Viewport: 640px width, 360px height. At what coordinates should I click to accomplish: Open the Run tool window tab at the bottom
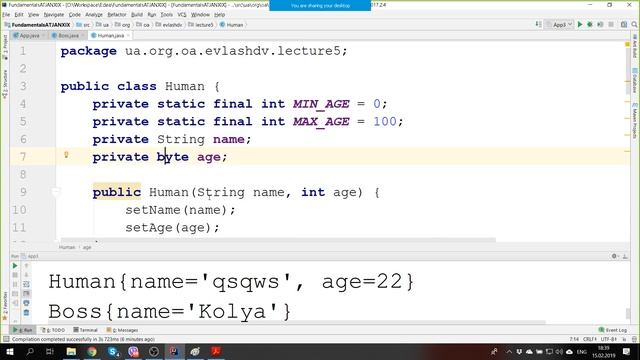tap(23, 330)
